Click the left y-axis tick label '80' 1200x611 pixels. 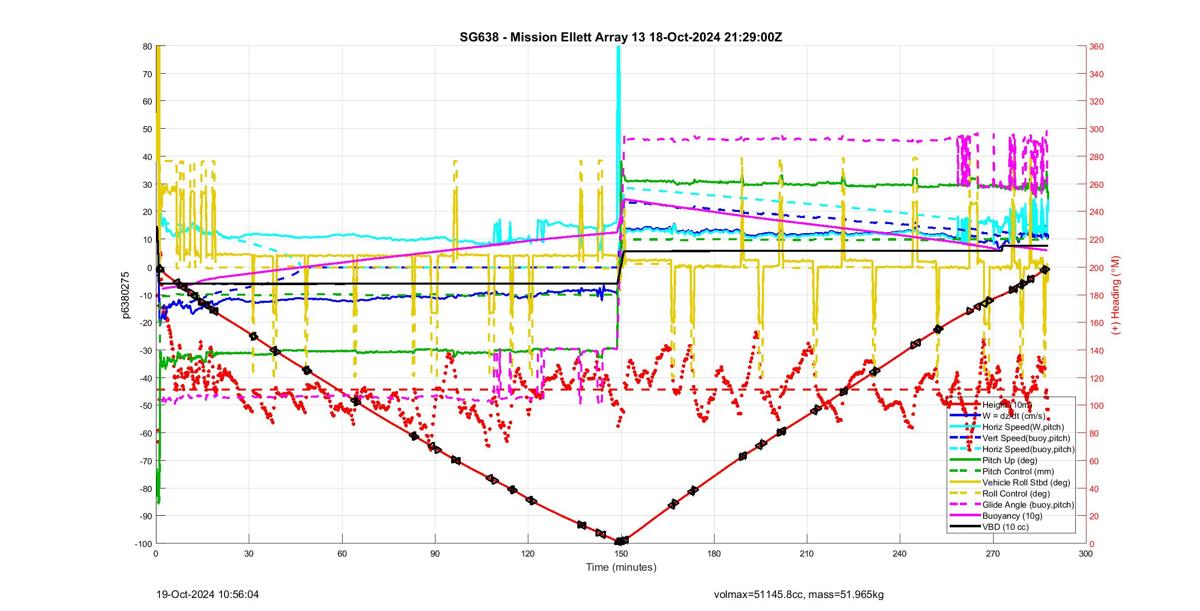click(x=146, y=47)
